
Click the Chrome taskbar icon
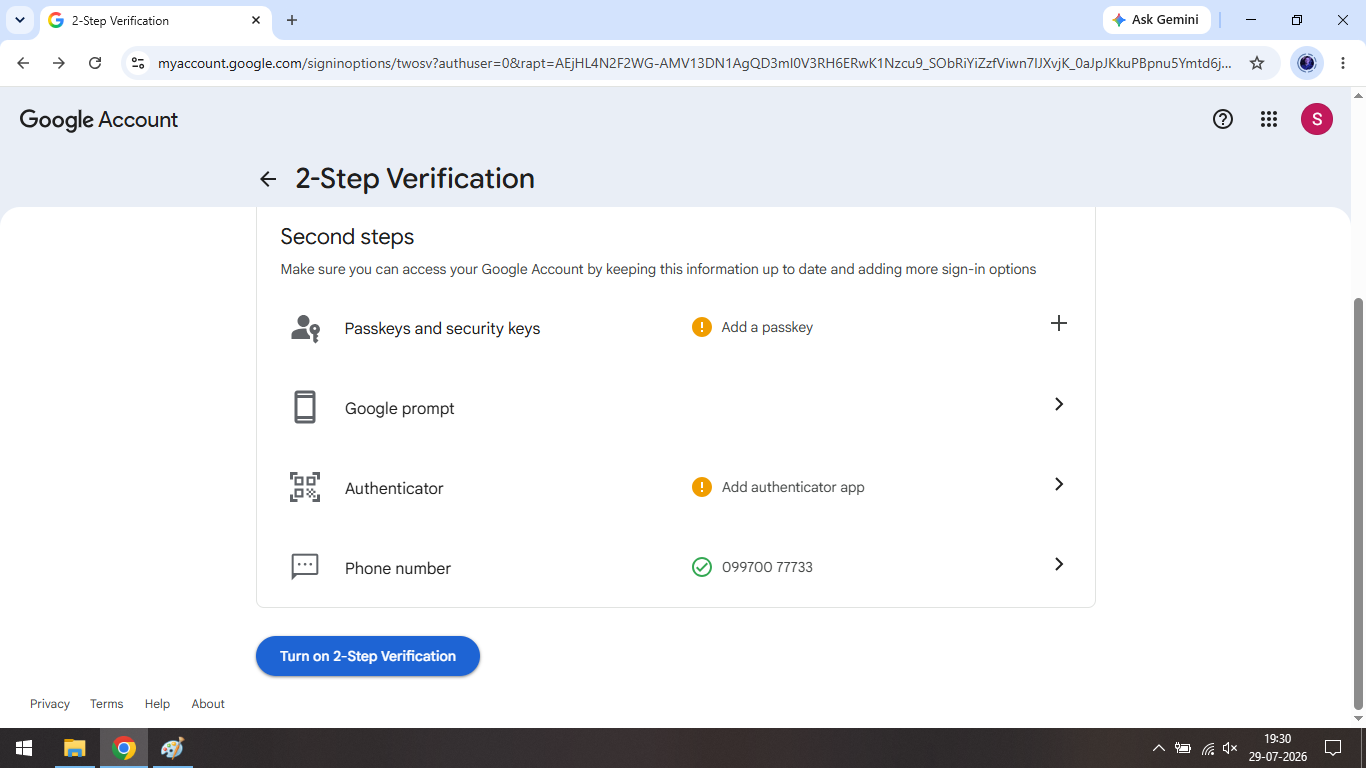pos(124,748)
